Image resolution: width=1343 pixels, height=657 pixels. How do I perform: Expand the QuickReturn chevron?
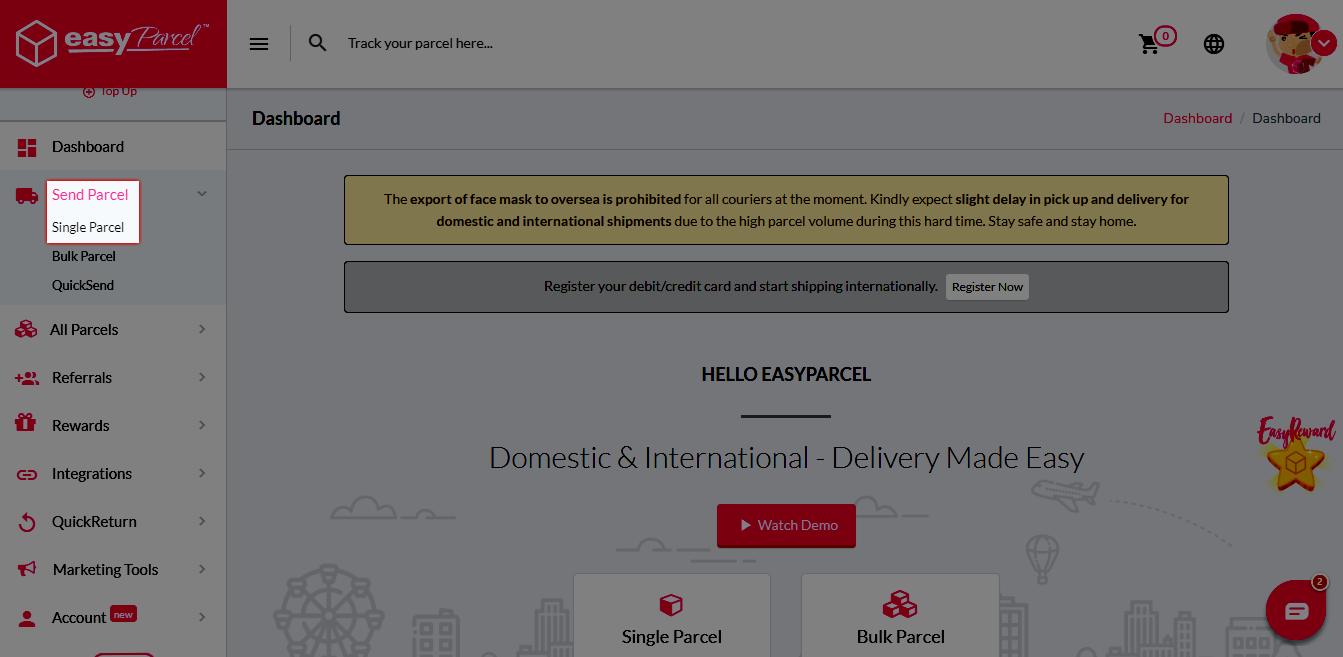coord(202,521)
